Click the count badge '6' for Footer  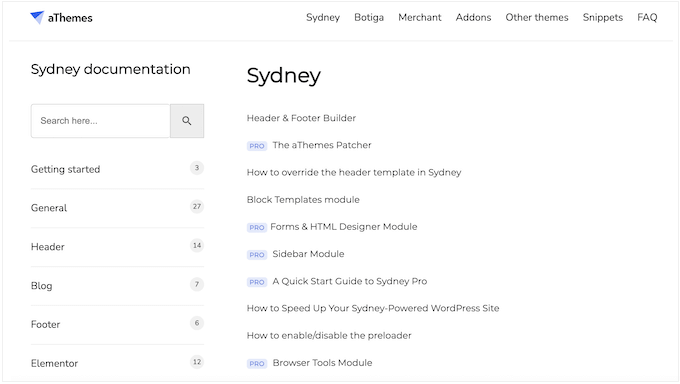click(197, 323)
